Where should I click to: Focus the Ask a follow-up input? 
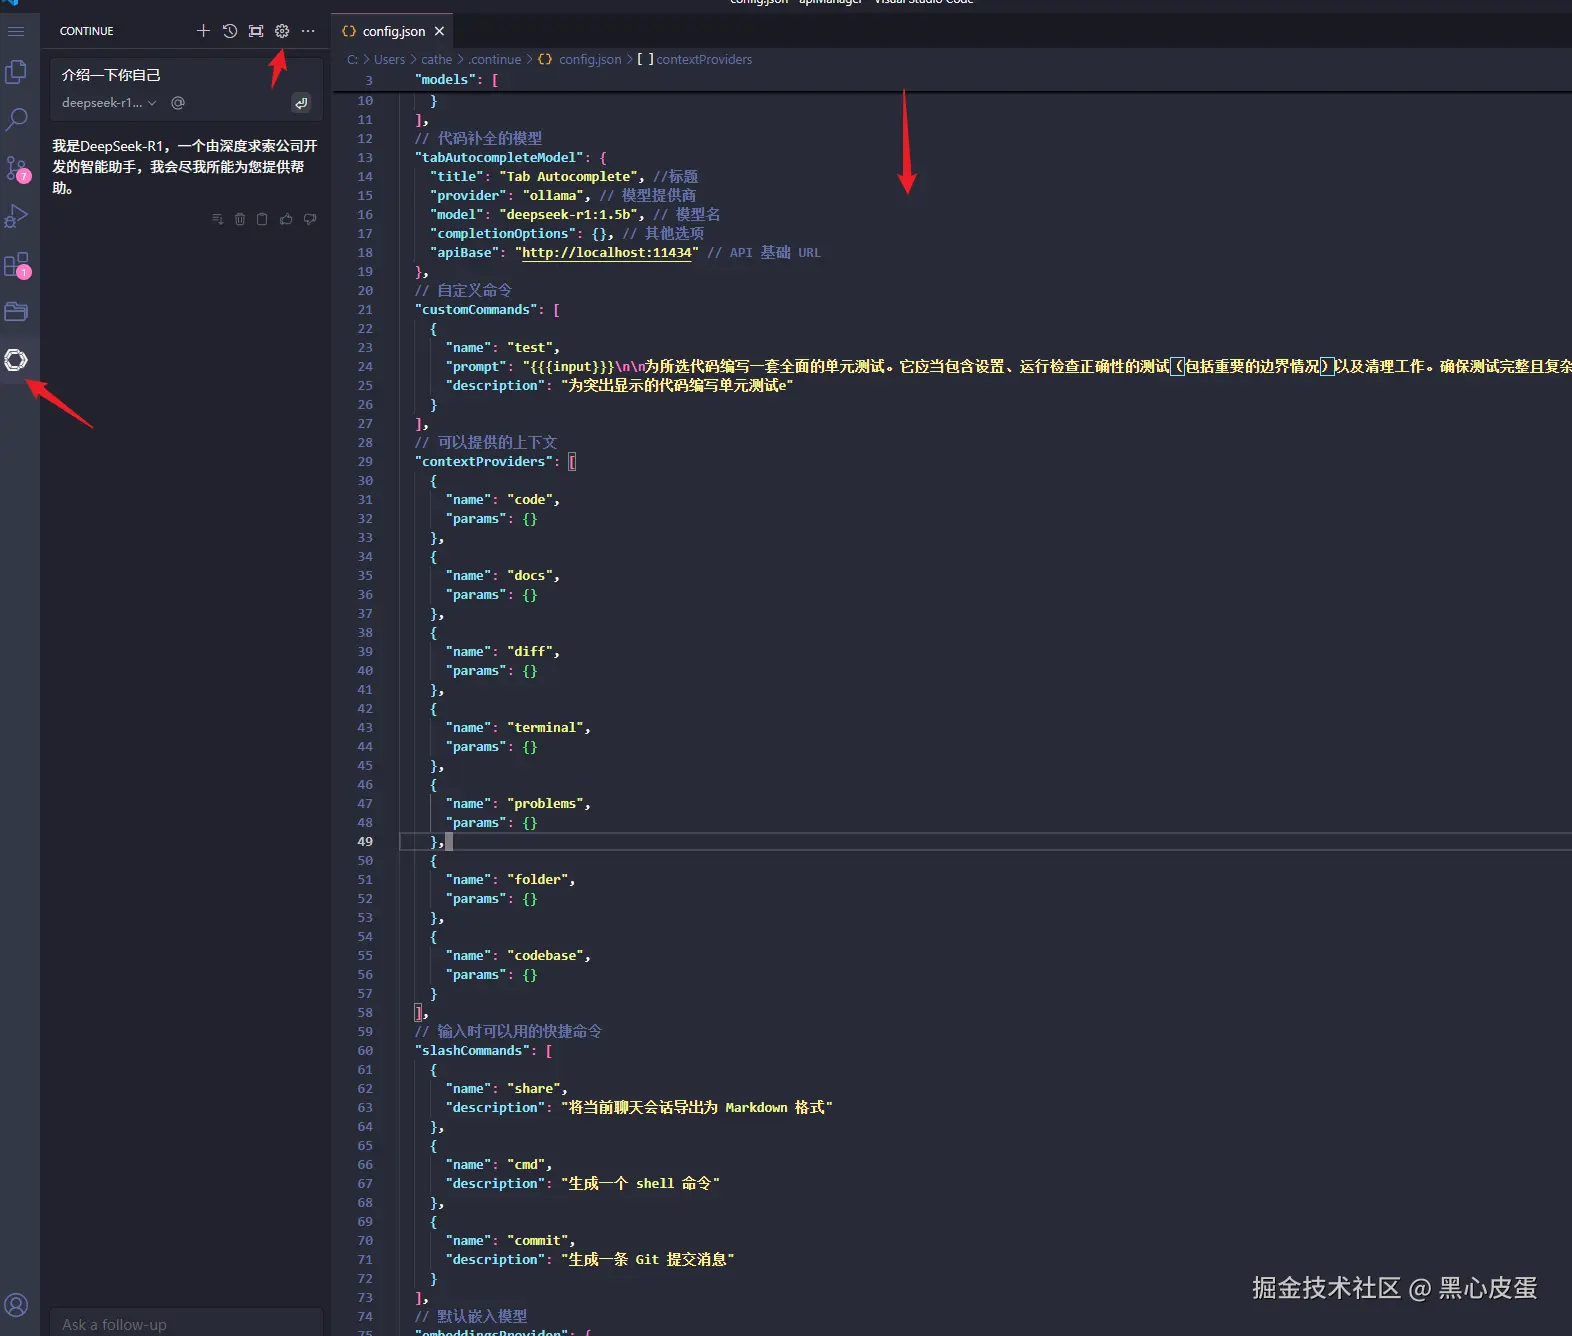point(187,1323)
